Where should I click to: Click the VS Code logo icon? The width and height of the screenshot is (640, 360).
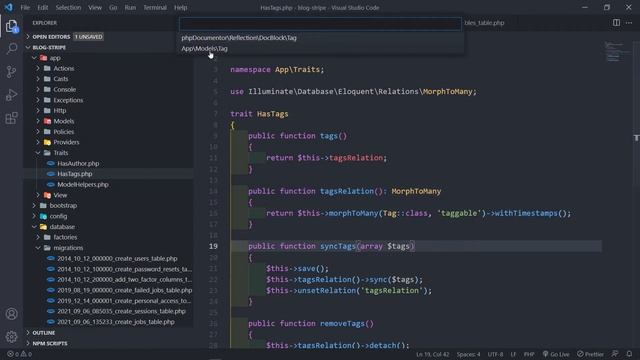coord(9,7)
